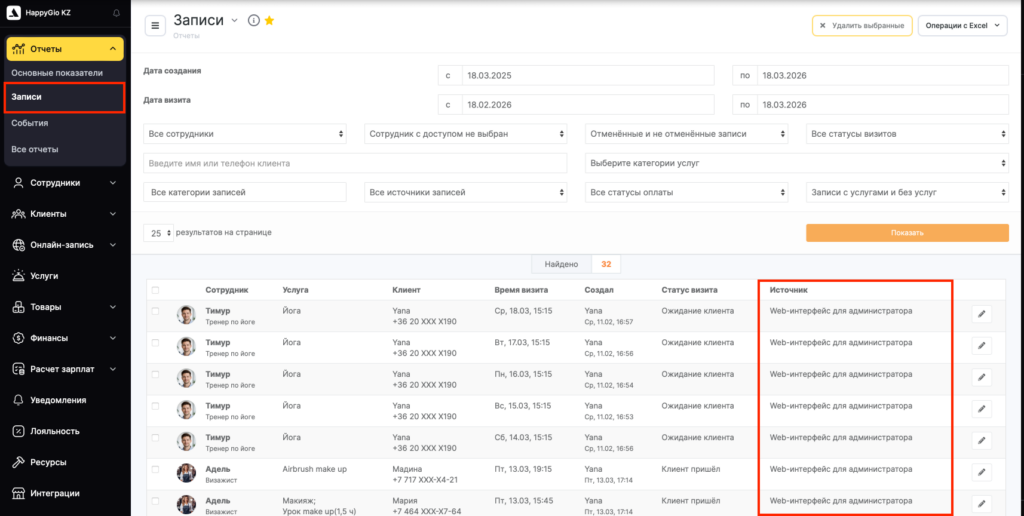Viewport: 1024px width, 516px height.
Task: Open the Лояльность sidebar section
Action: click(47, 431)
